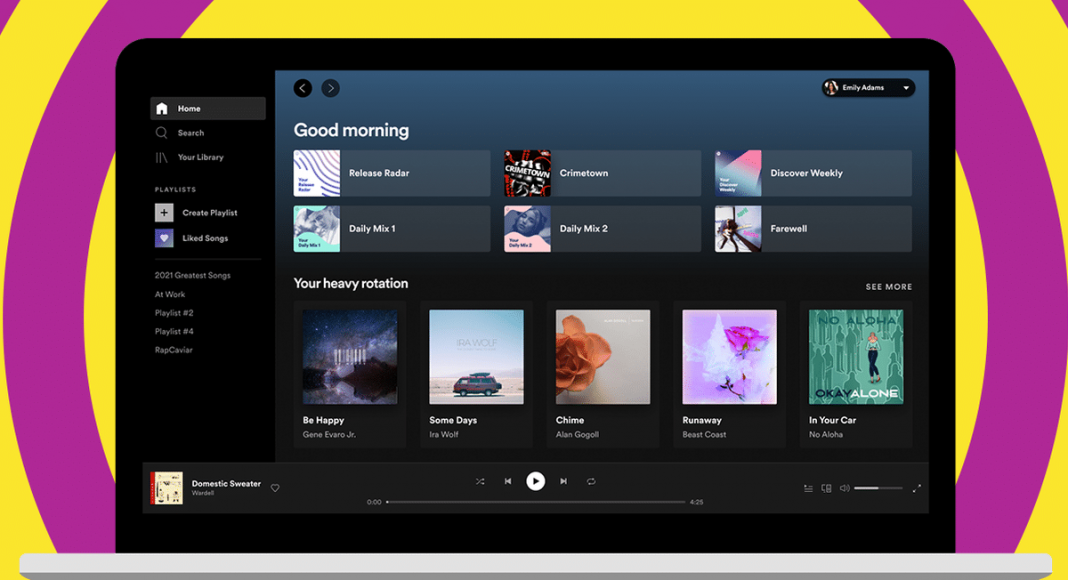Viewport: 1068px width, 580px height.
Task: Go back with the left arrow button
Action: (x=303, y=88)
